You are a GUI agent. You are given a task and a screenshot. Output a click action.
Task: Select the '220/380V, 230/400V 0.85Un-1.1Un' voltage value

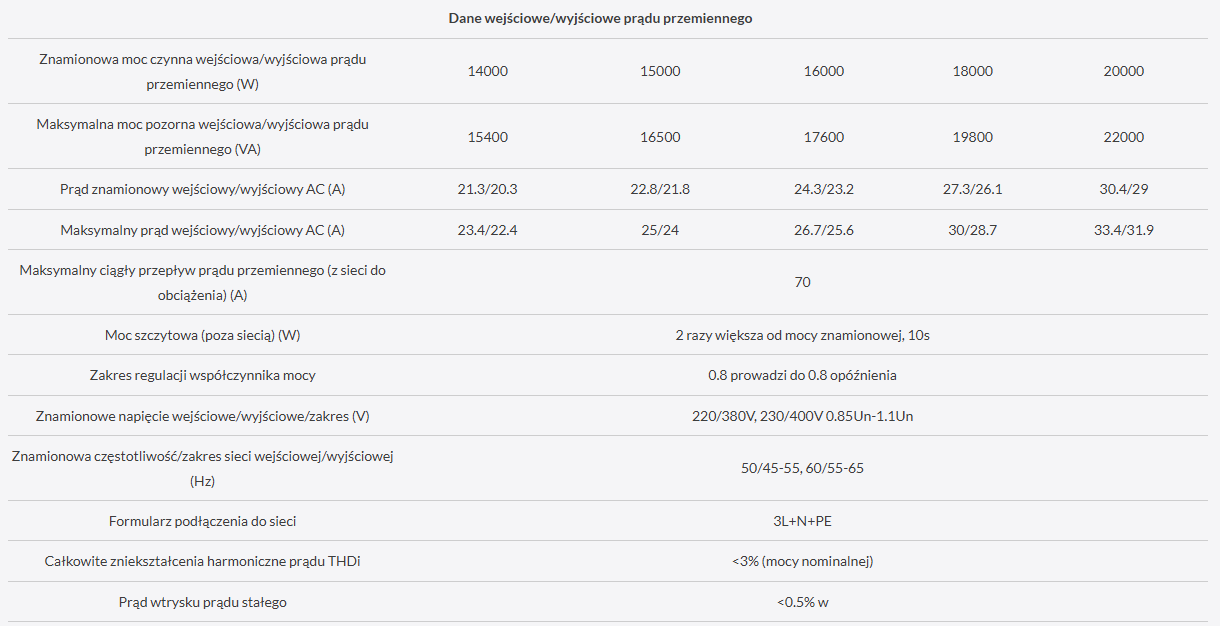point(802,416)
